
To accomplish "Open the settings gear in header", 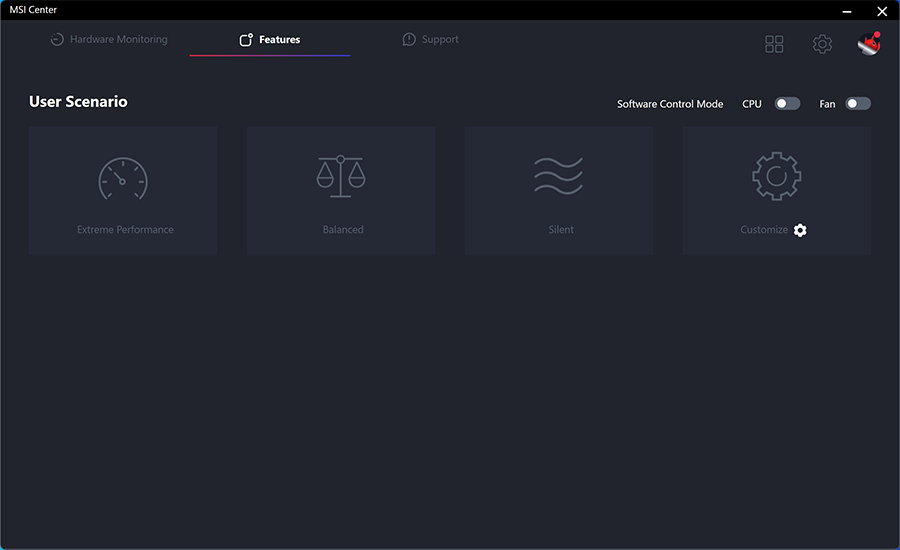I will click(822, 44).
